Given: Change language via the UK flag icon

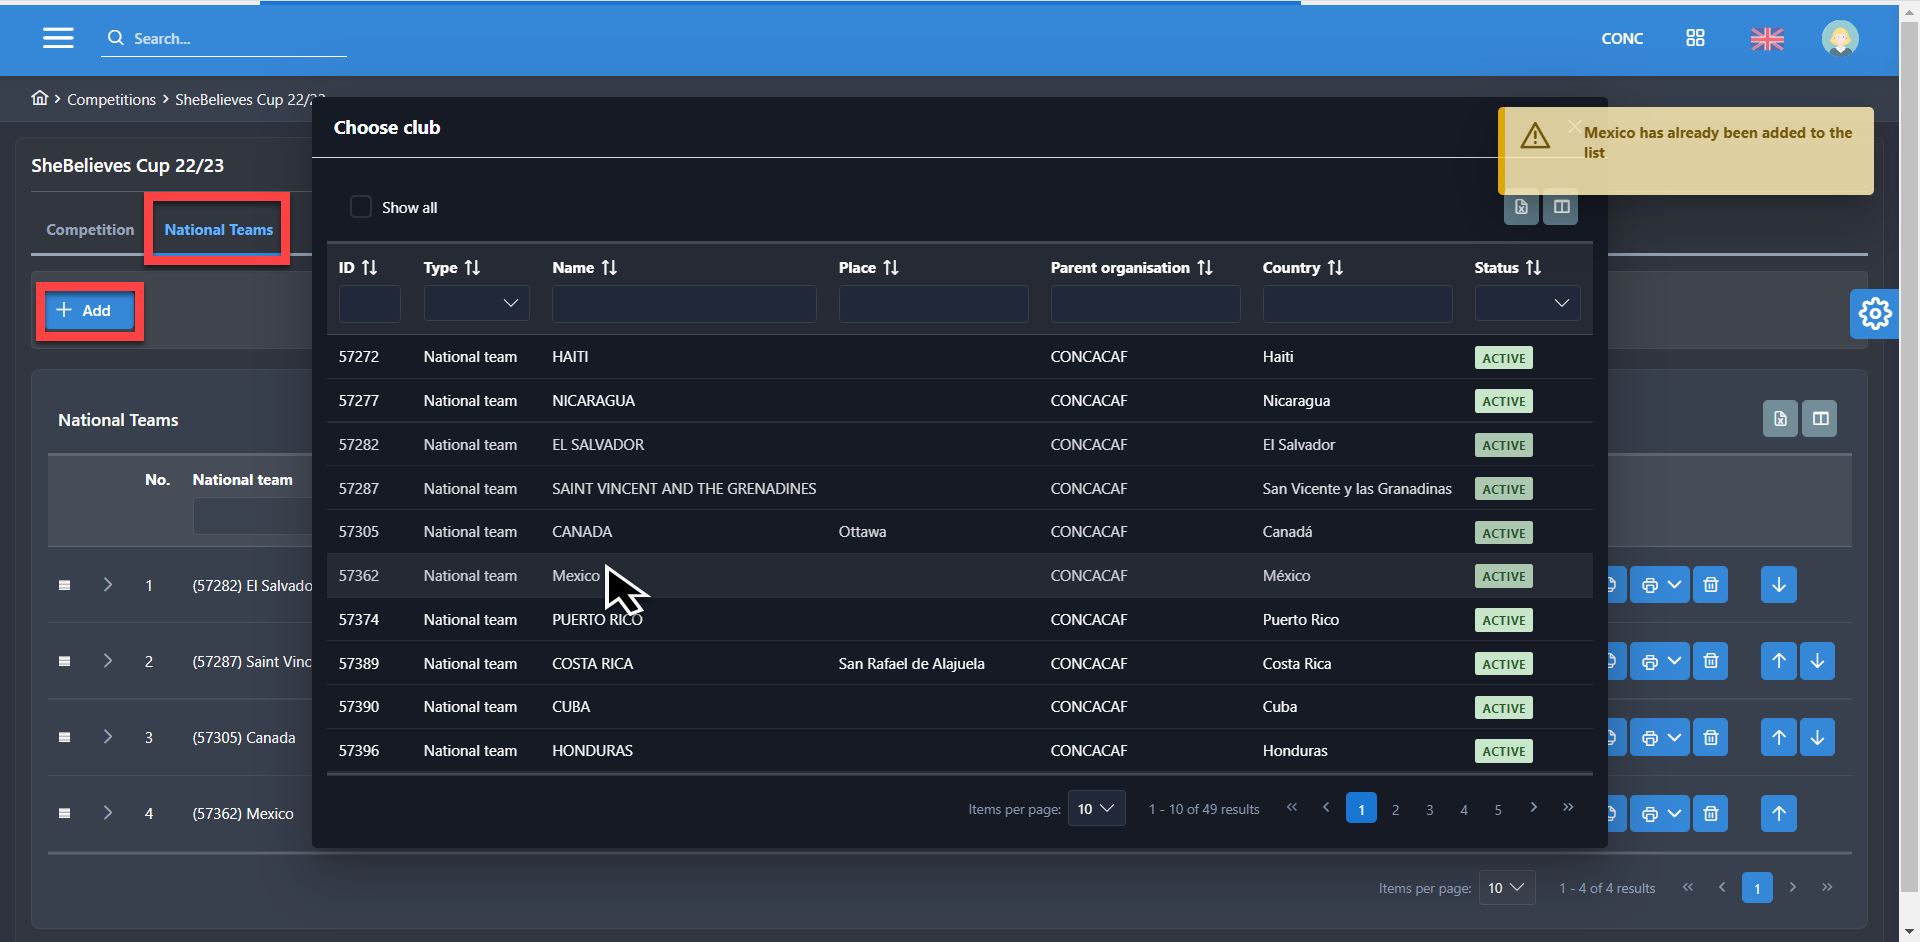Looking at the screenshot, I should 1767,39.
